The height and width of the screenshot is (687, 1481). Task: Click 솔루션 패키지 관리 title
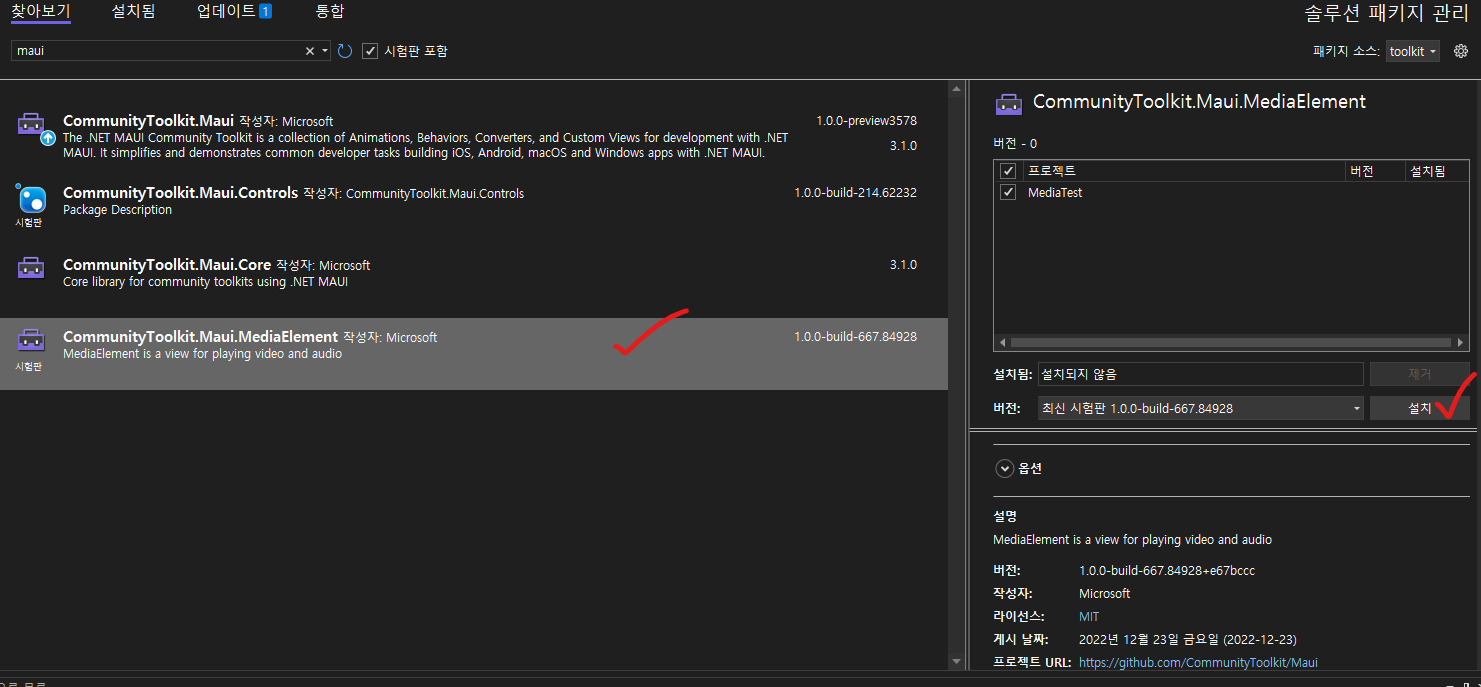click(1386, 14)
